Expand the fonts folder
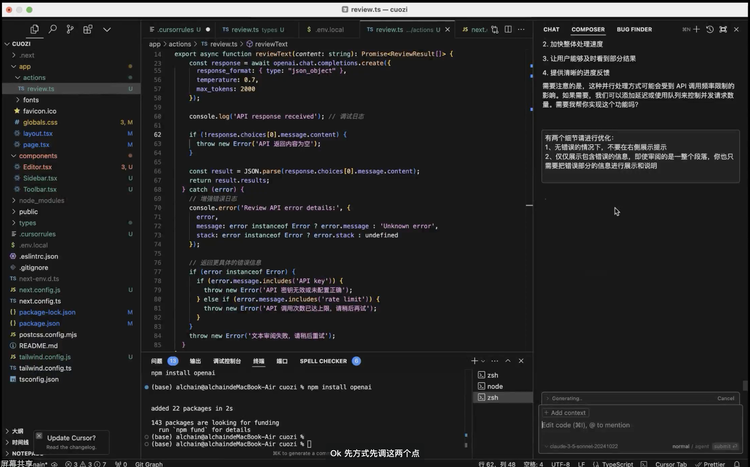The width and height of the screenshot is (750, 467). point(31,100)
